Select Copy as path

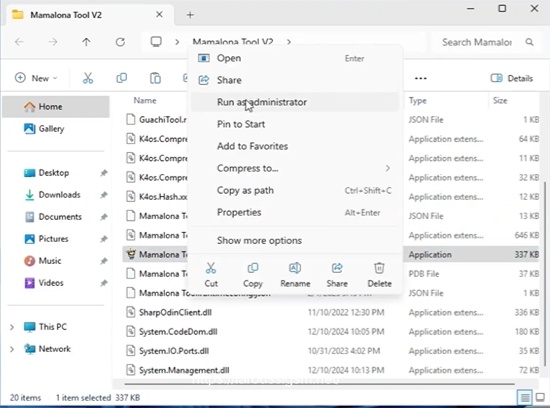[295, 190]
